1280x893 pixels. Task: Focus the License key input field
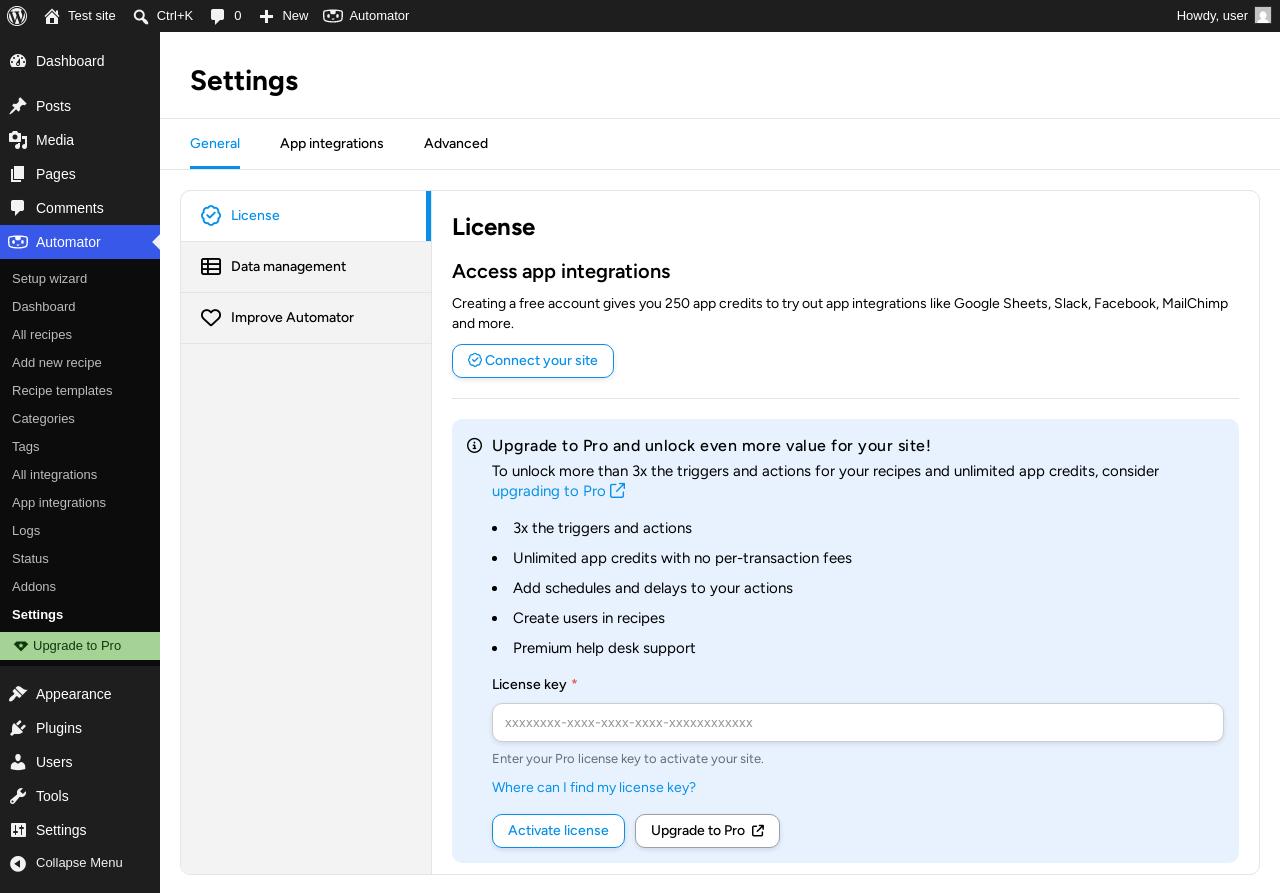pyautogui.click(x=858, y=722)
